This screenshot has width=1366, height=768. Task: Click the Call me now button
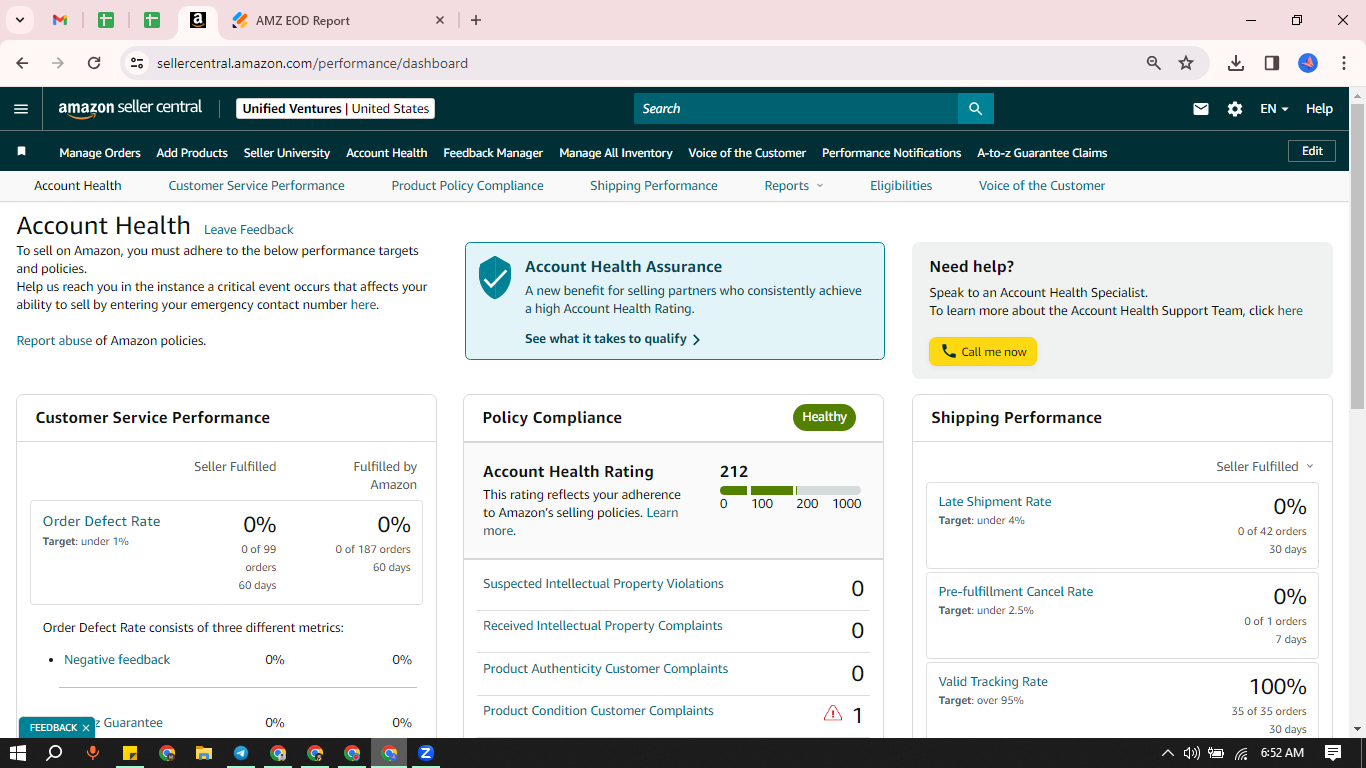tap(983, 352)
